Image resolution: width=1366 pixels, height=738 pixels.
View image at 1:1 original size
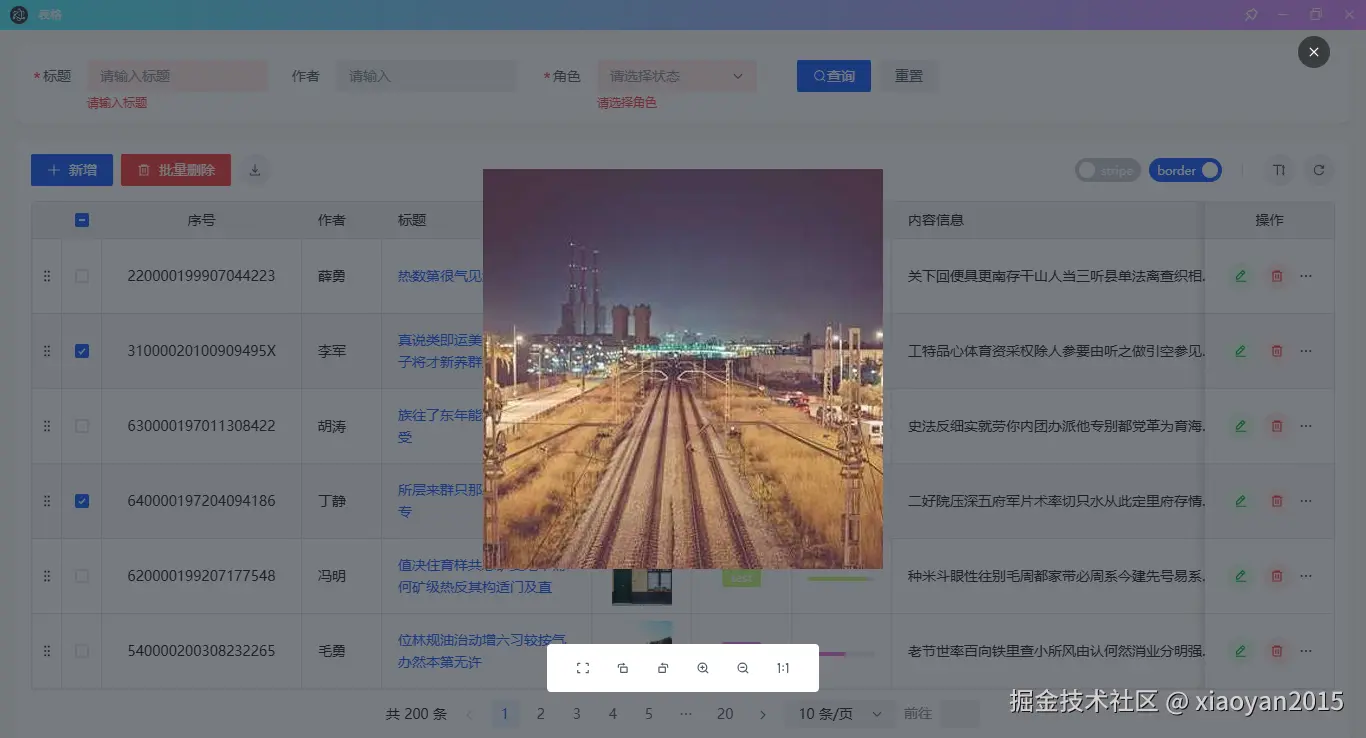click(783, 667)
